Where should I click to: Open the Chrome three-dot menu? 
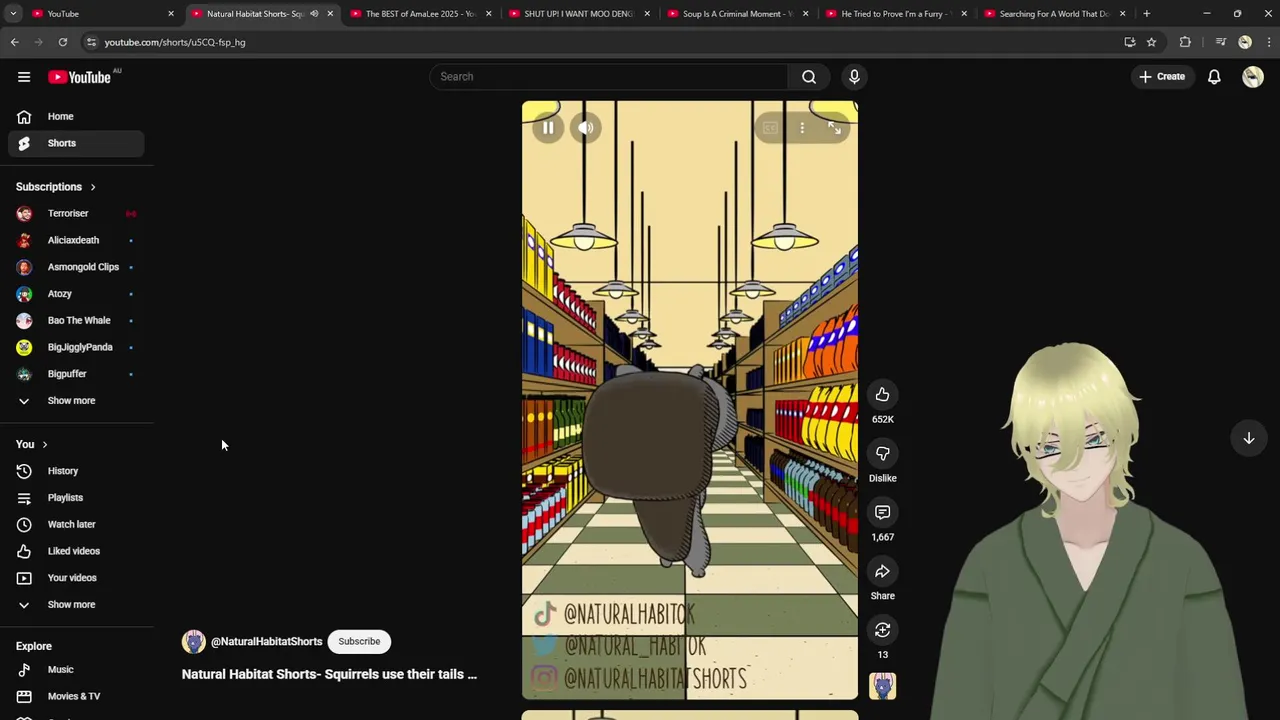[1269, 42]
